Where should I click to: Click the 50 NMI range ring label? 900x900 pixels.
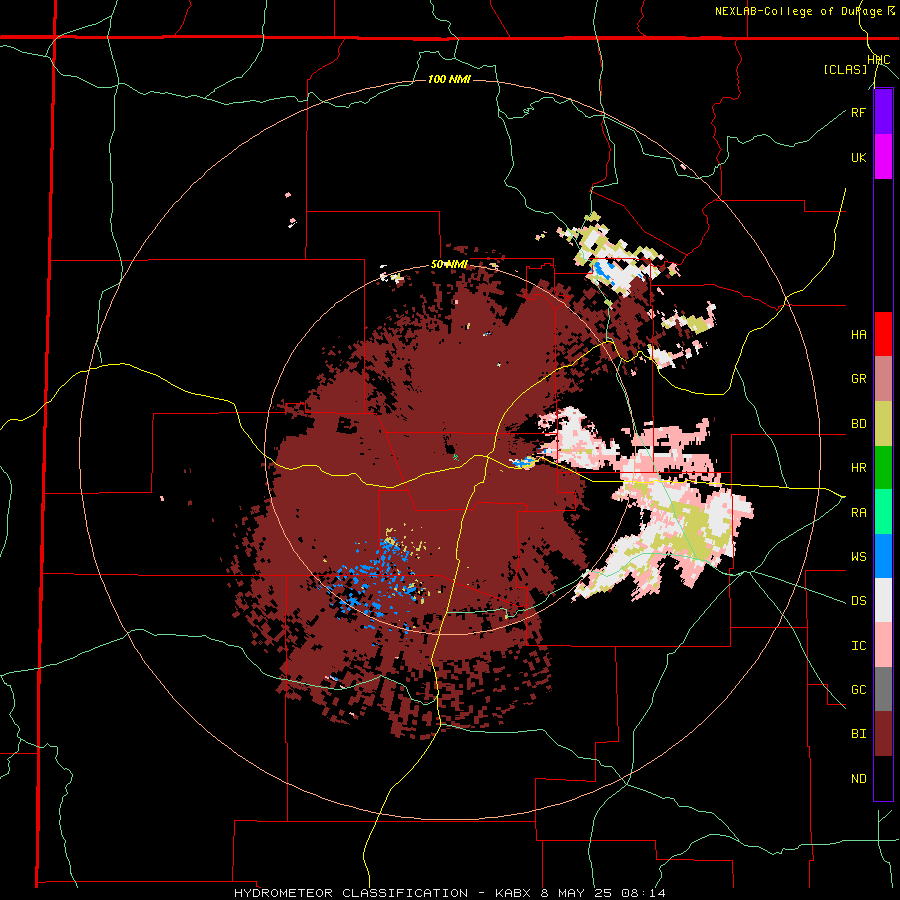point(449,265)
